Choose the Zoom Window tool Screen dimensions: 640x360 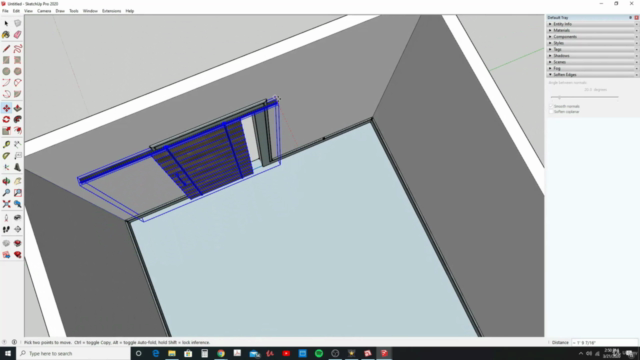point(18,193)
